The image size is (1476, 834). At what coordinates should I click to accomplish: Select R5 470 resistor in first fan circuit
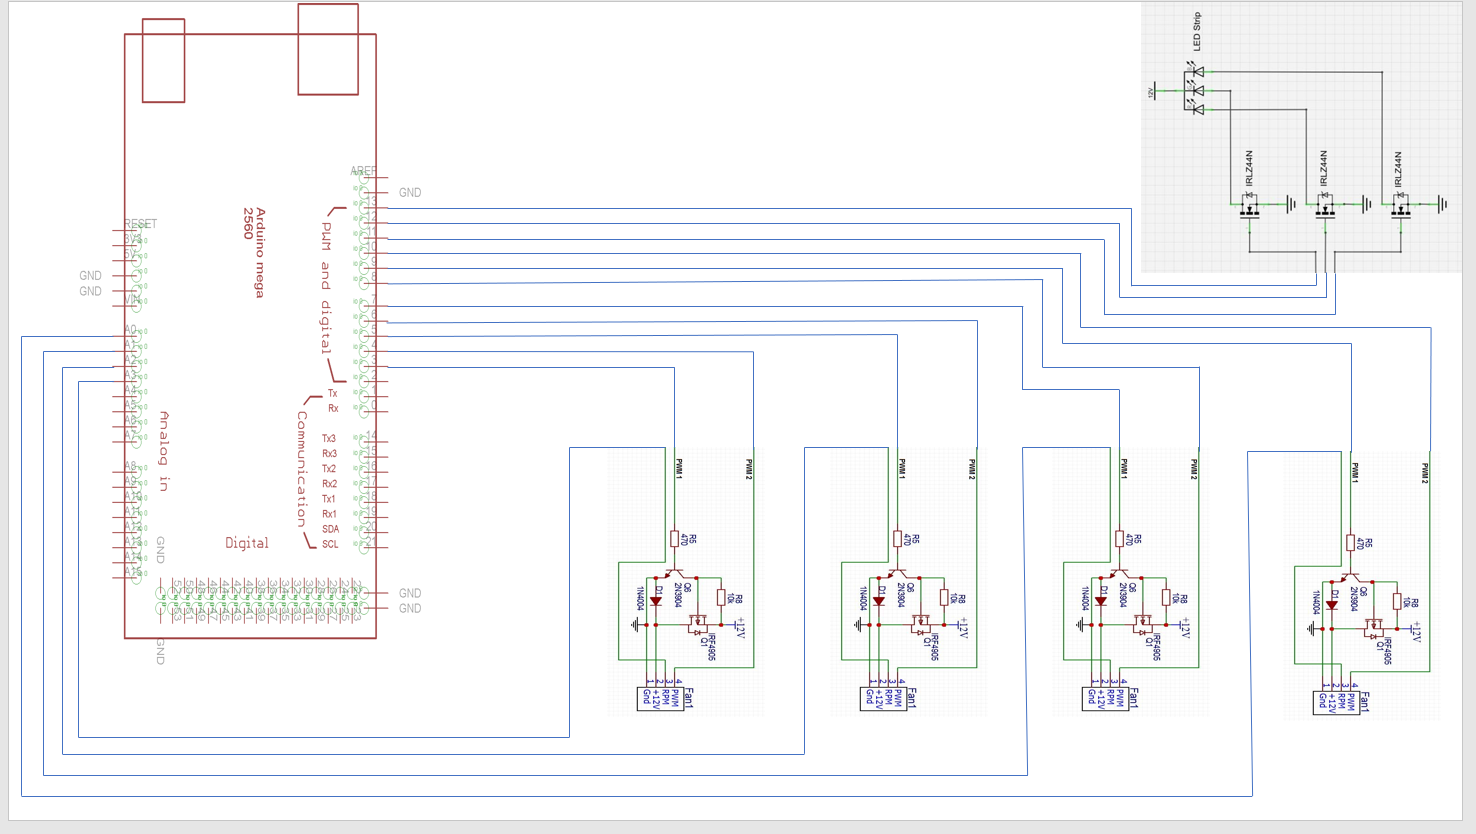[x=675, y=539]
